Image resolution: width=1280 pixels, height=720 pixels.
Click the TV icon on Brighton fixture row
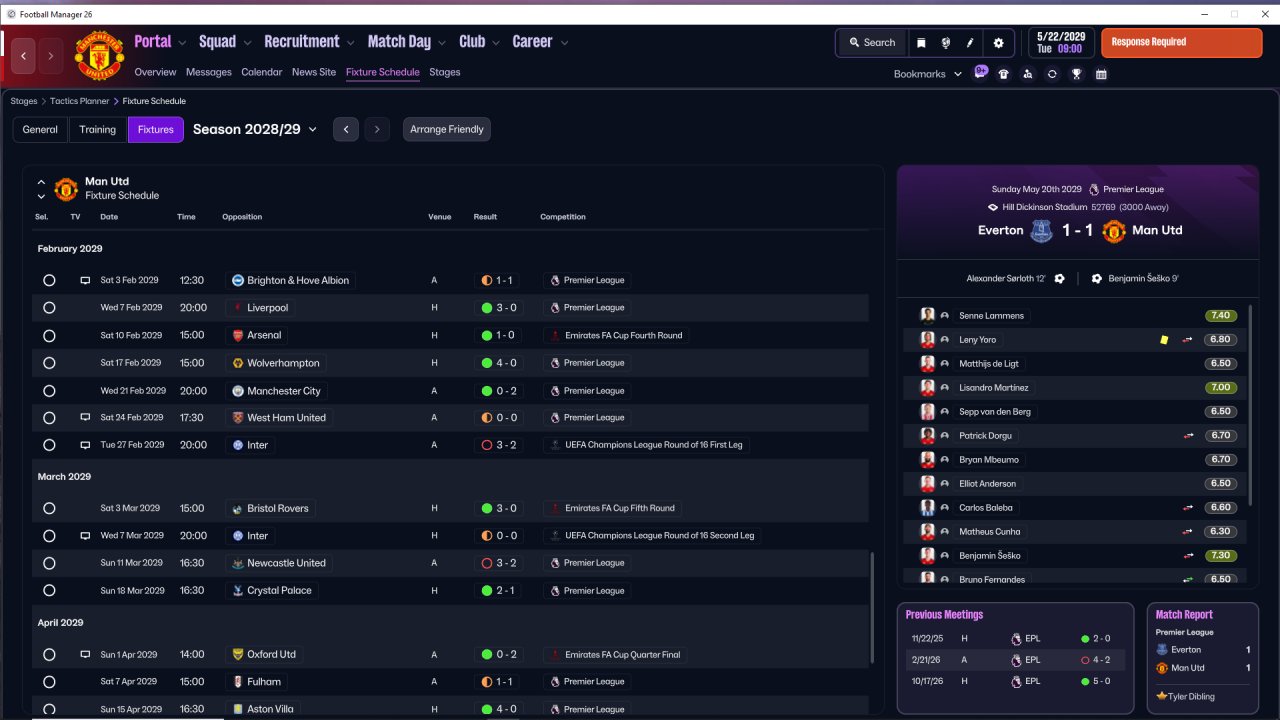(x=85, y=281)
